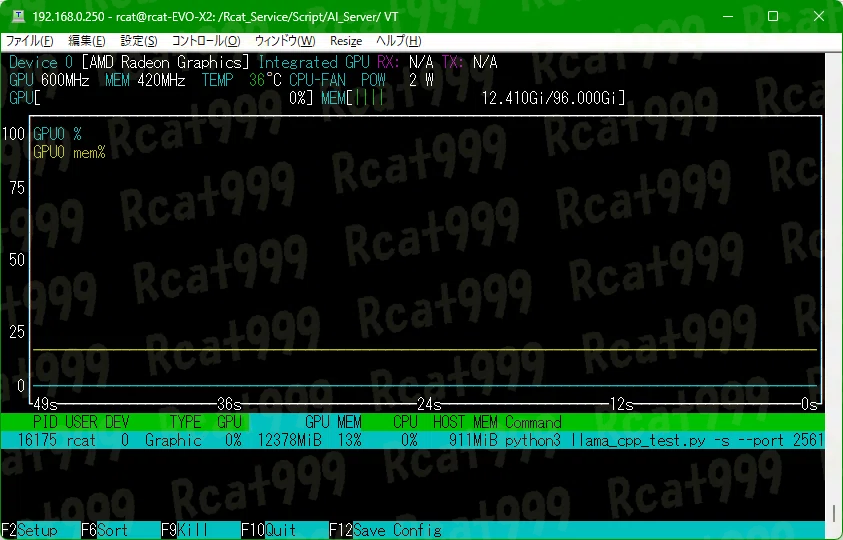Click the GPU0 % legend label

point(57,134)
